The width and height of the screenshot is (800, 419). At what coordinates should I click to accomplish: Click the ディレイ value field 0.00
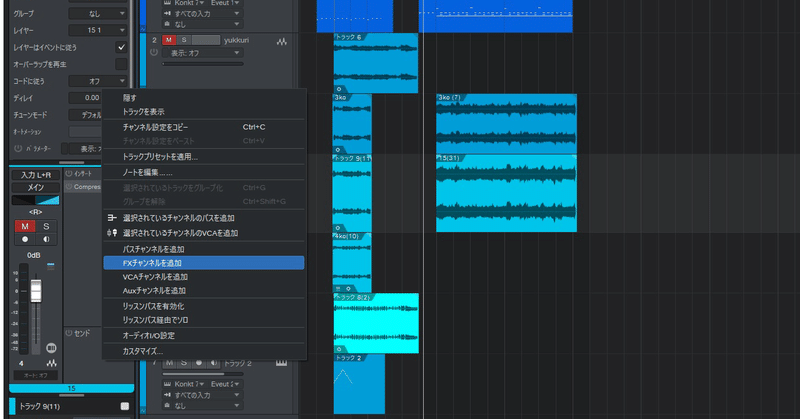tap(86, 97)
